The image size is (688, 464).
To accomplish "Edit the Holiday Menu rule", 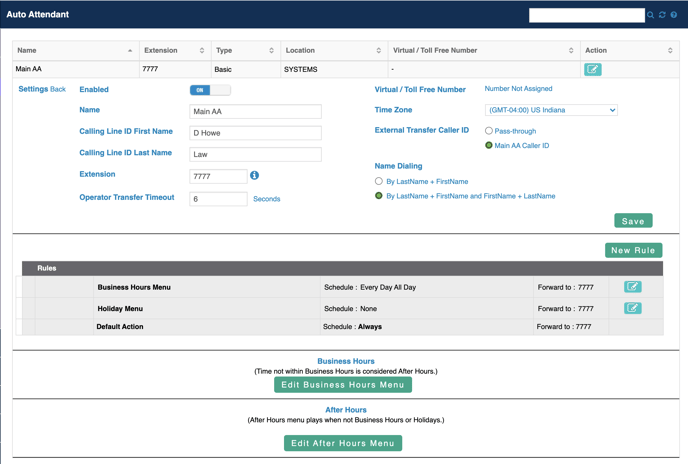I will pyautogui.click(x=632, y=308).
